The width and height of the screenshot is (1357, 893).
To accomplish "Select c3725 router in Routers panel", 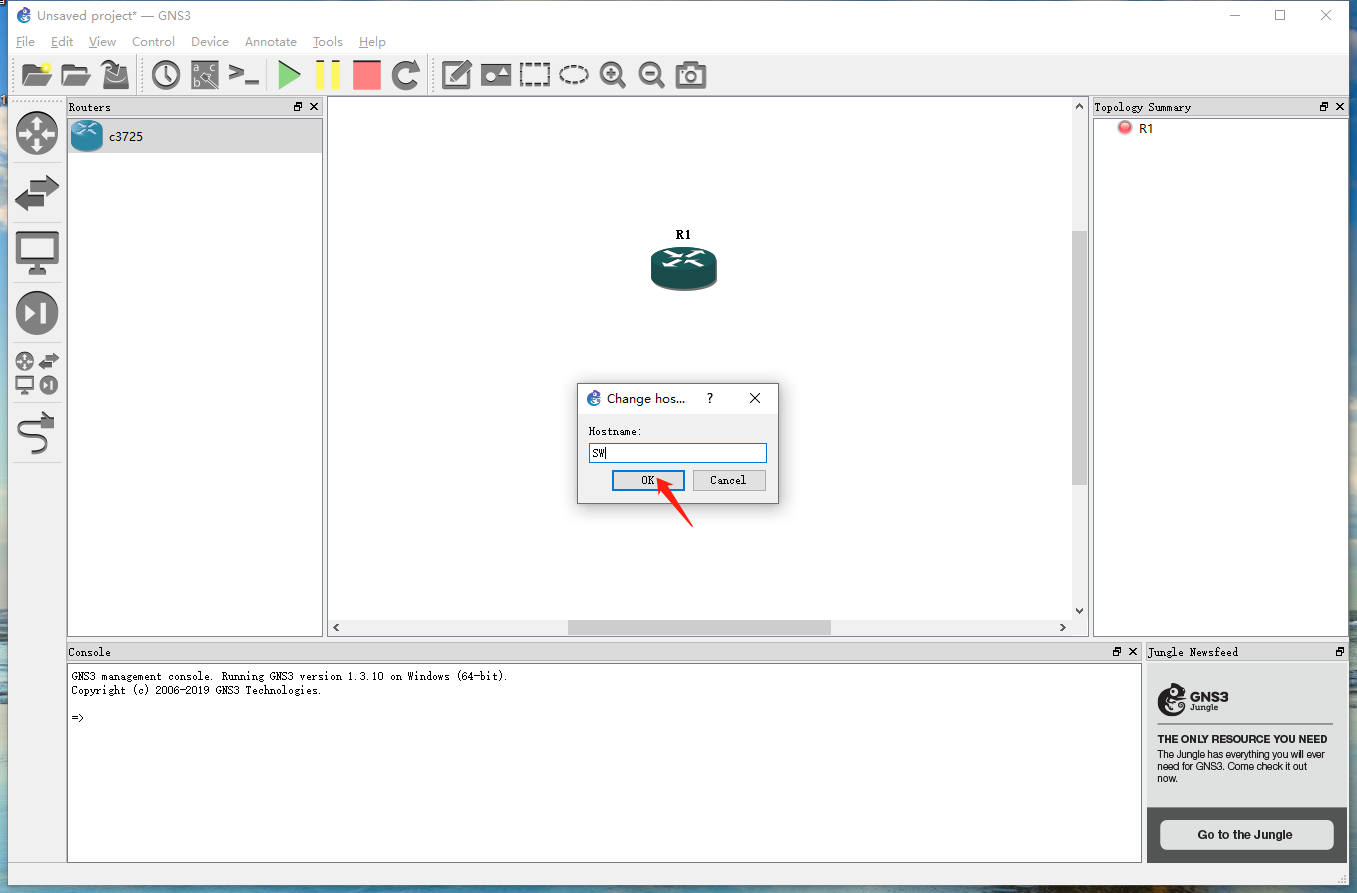I will point(195,136).
